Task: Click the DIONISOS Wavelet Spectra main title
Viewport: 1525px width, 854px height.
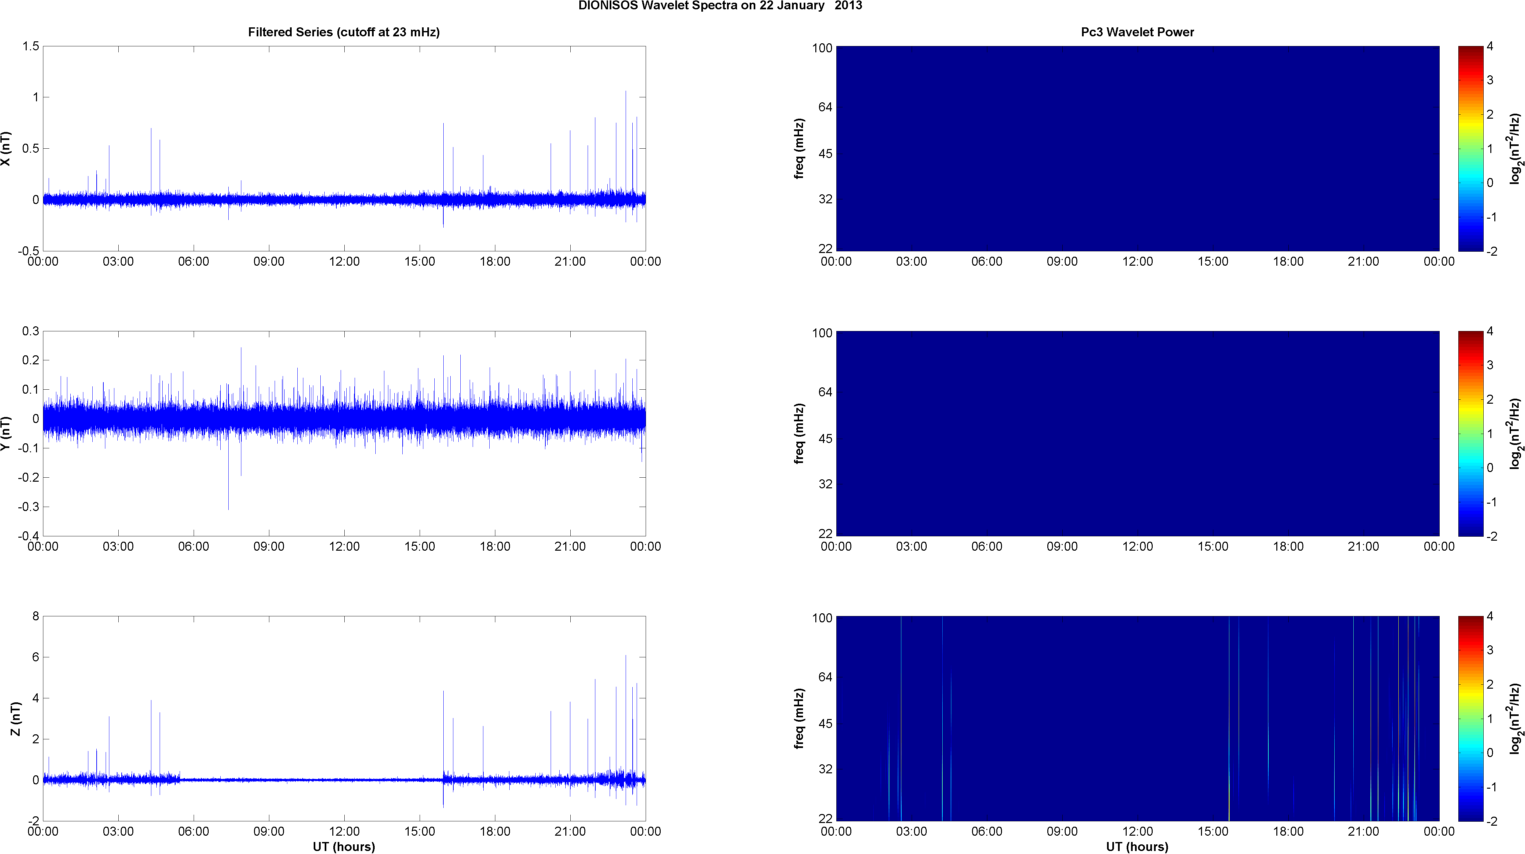Action: pos(720,6)
